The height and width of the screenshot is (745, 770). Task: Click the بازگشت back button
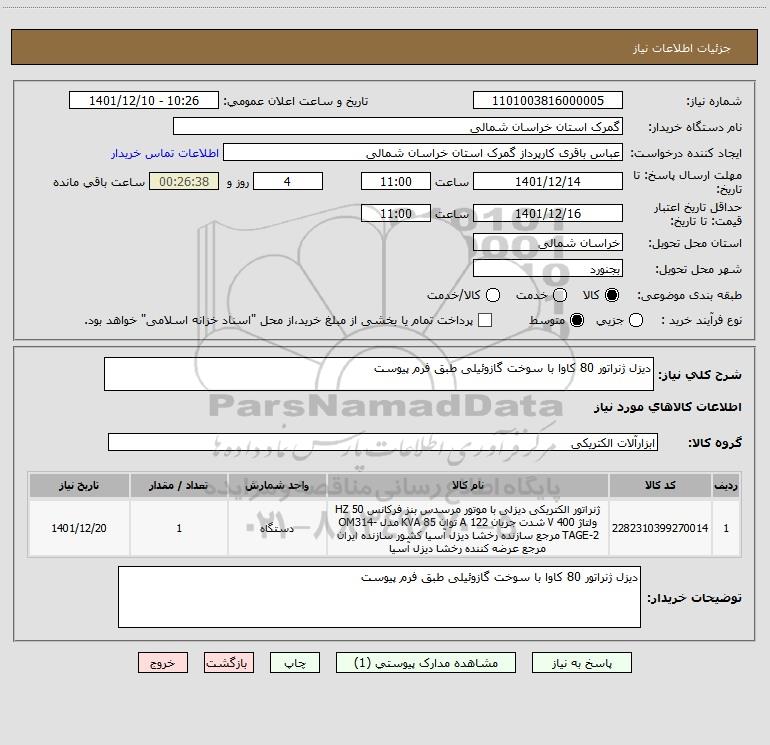(229, 663)
